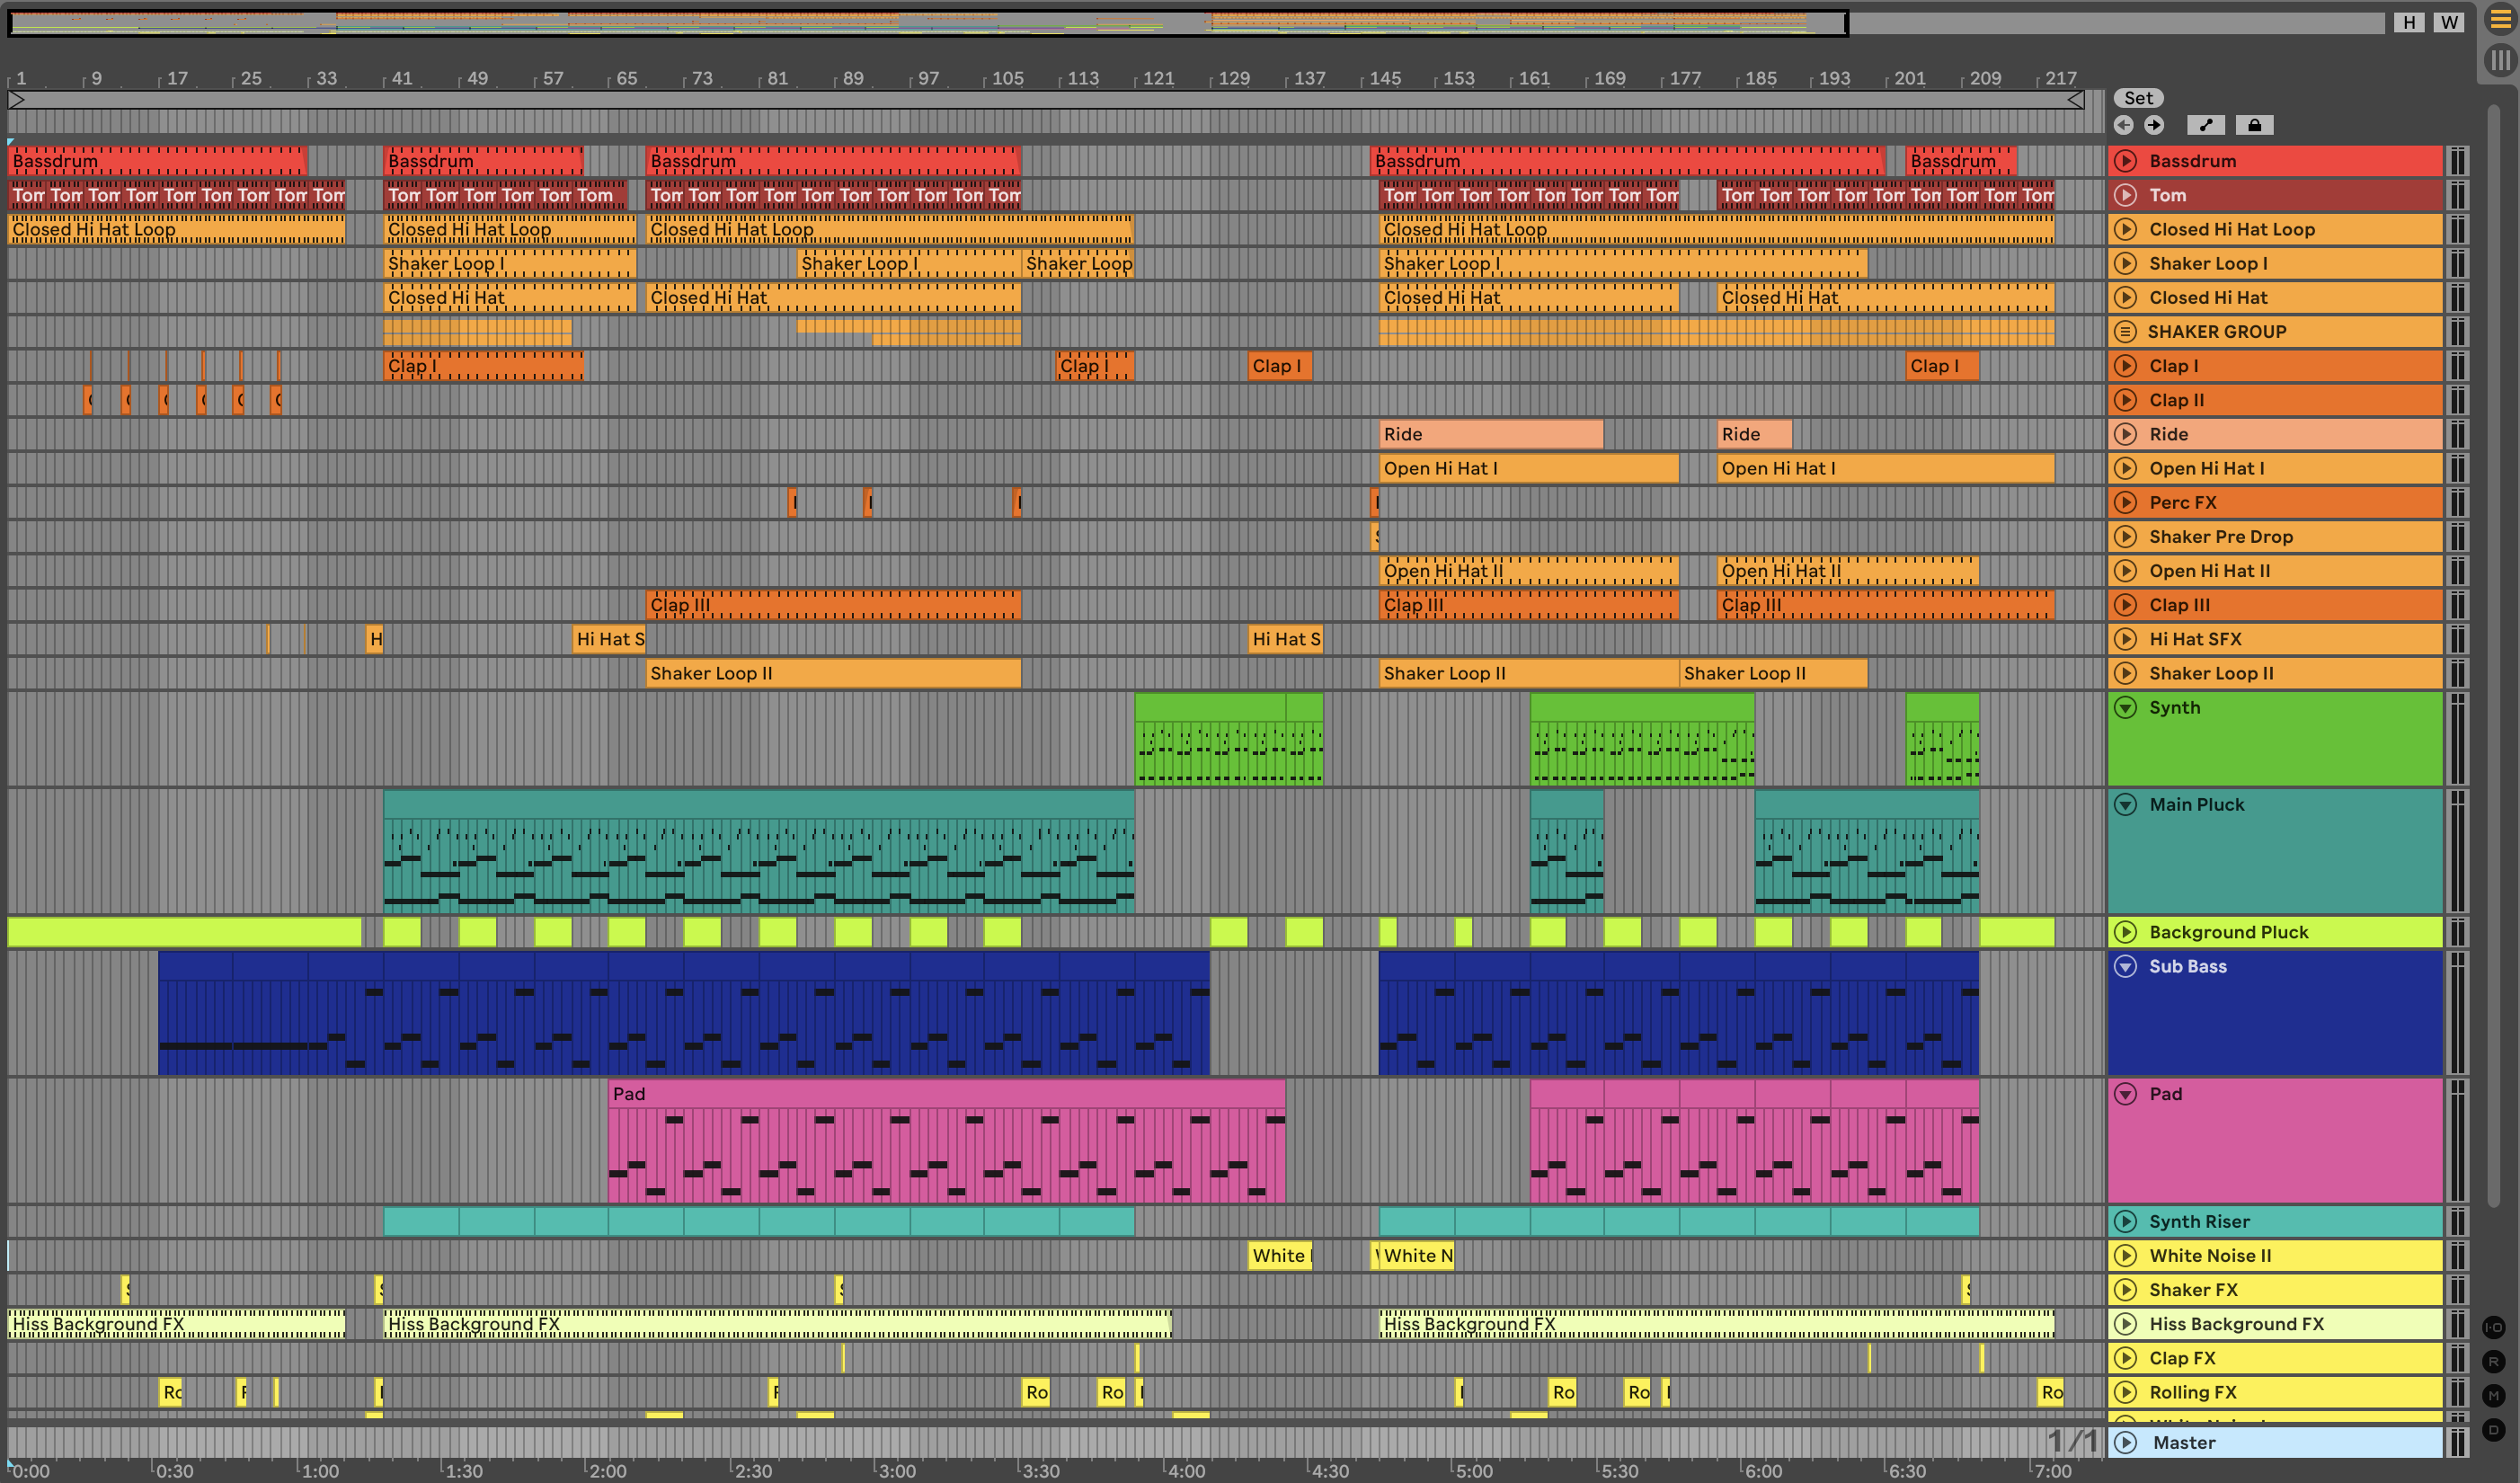Toggle Optimize Arrangement Height H button

point(2409,22)
